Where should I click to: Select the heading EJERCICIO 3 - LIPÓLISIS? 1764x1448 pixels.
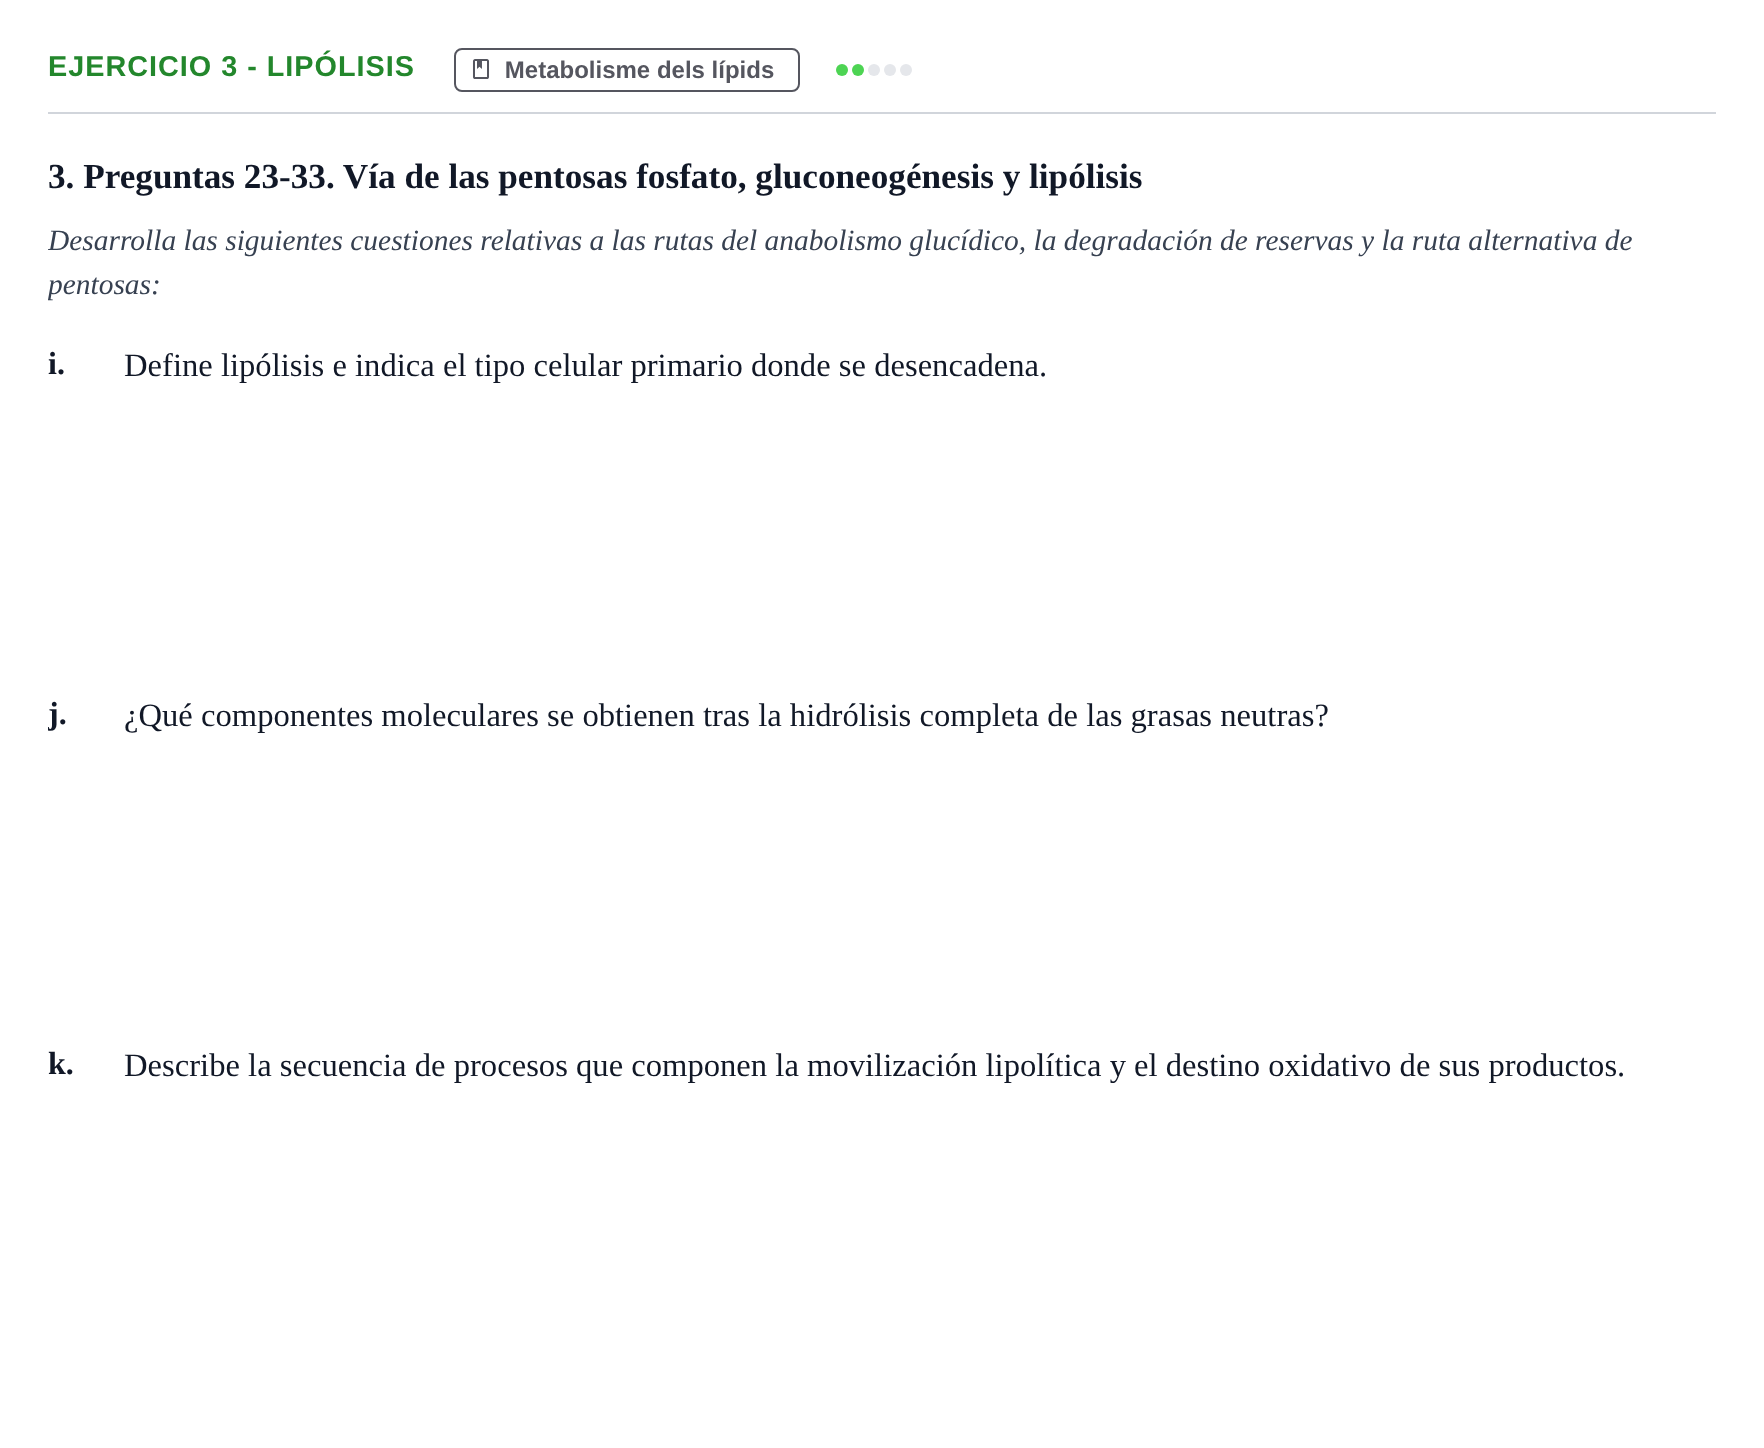click(x=231, y=67)
